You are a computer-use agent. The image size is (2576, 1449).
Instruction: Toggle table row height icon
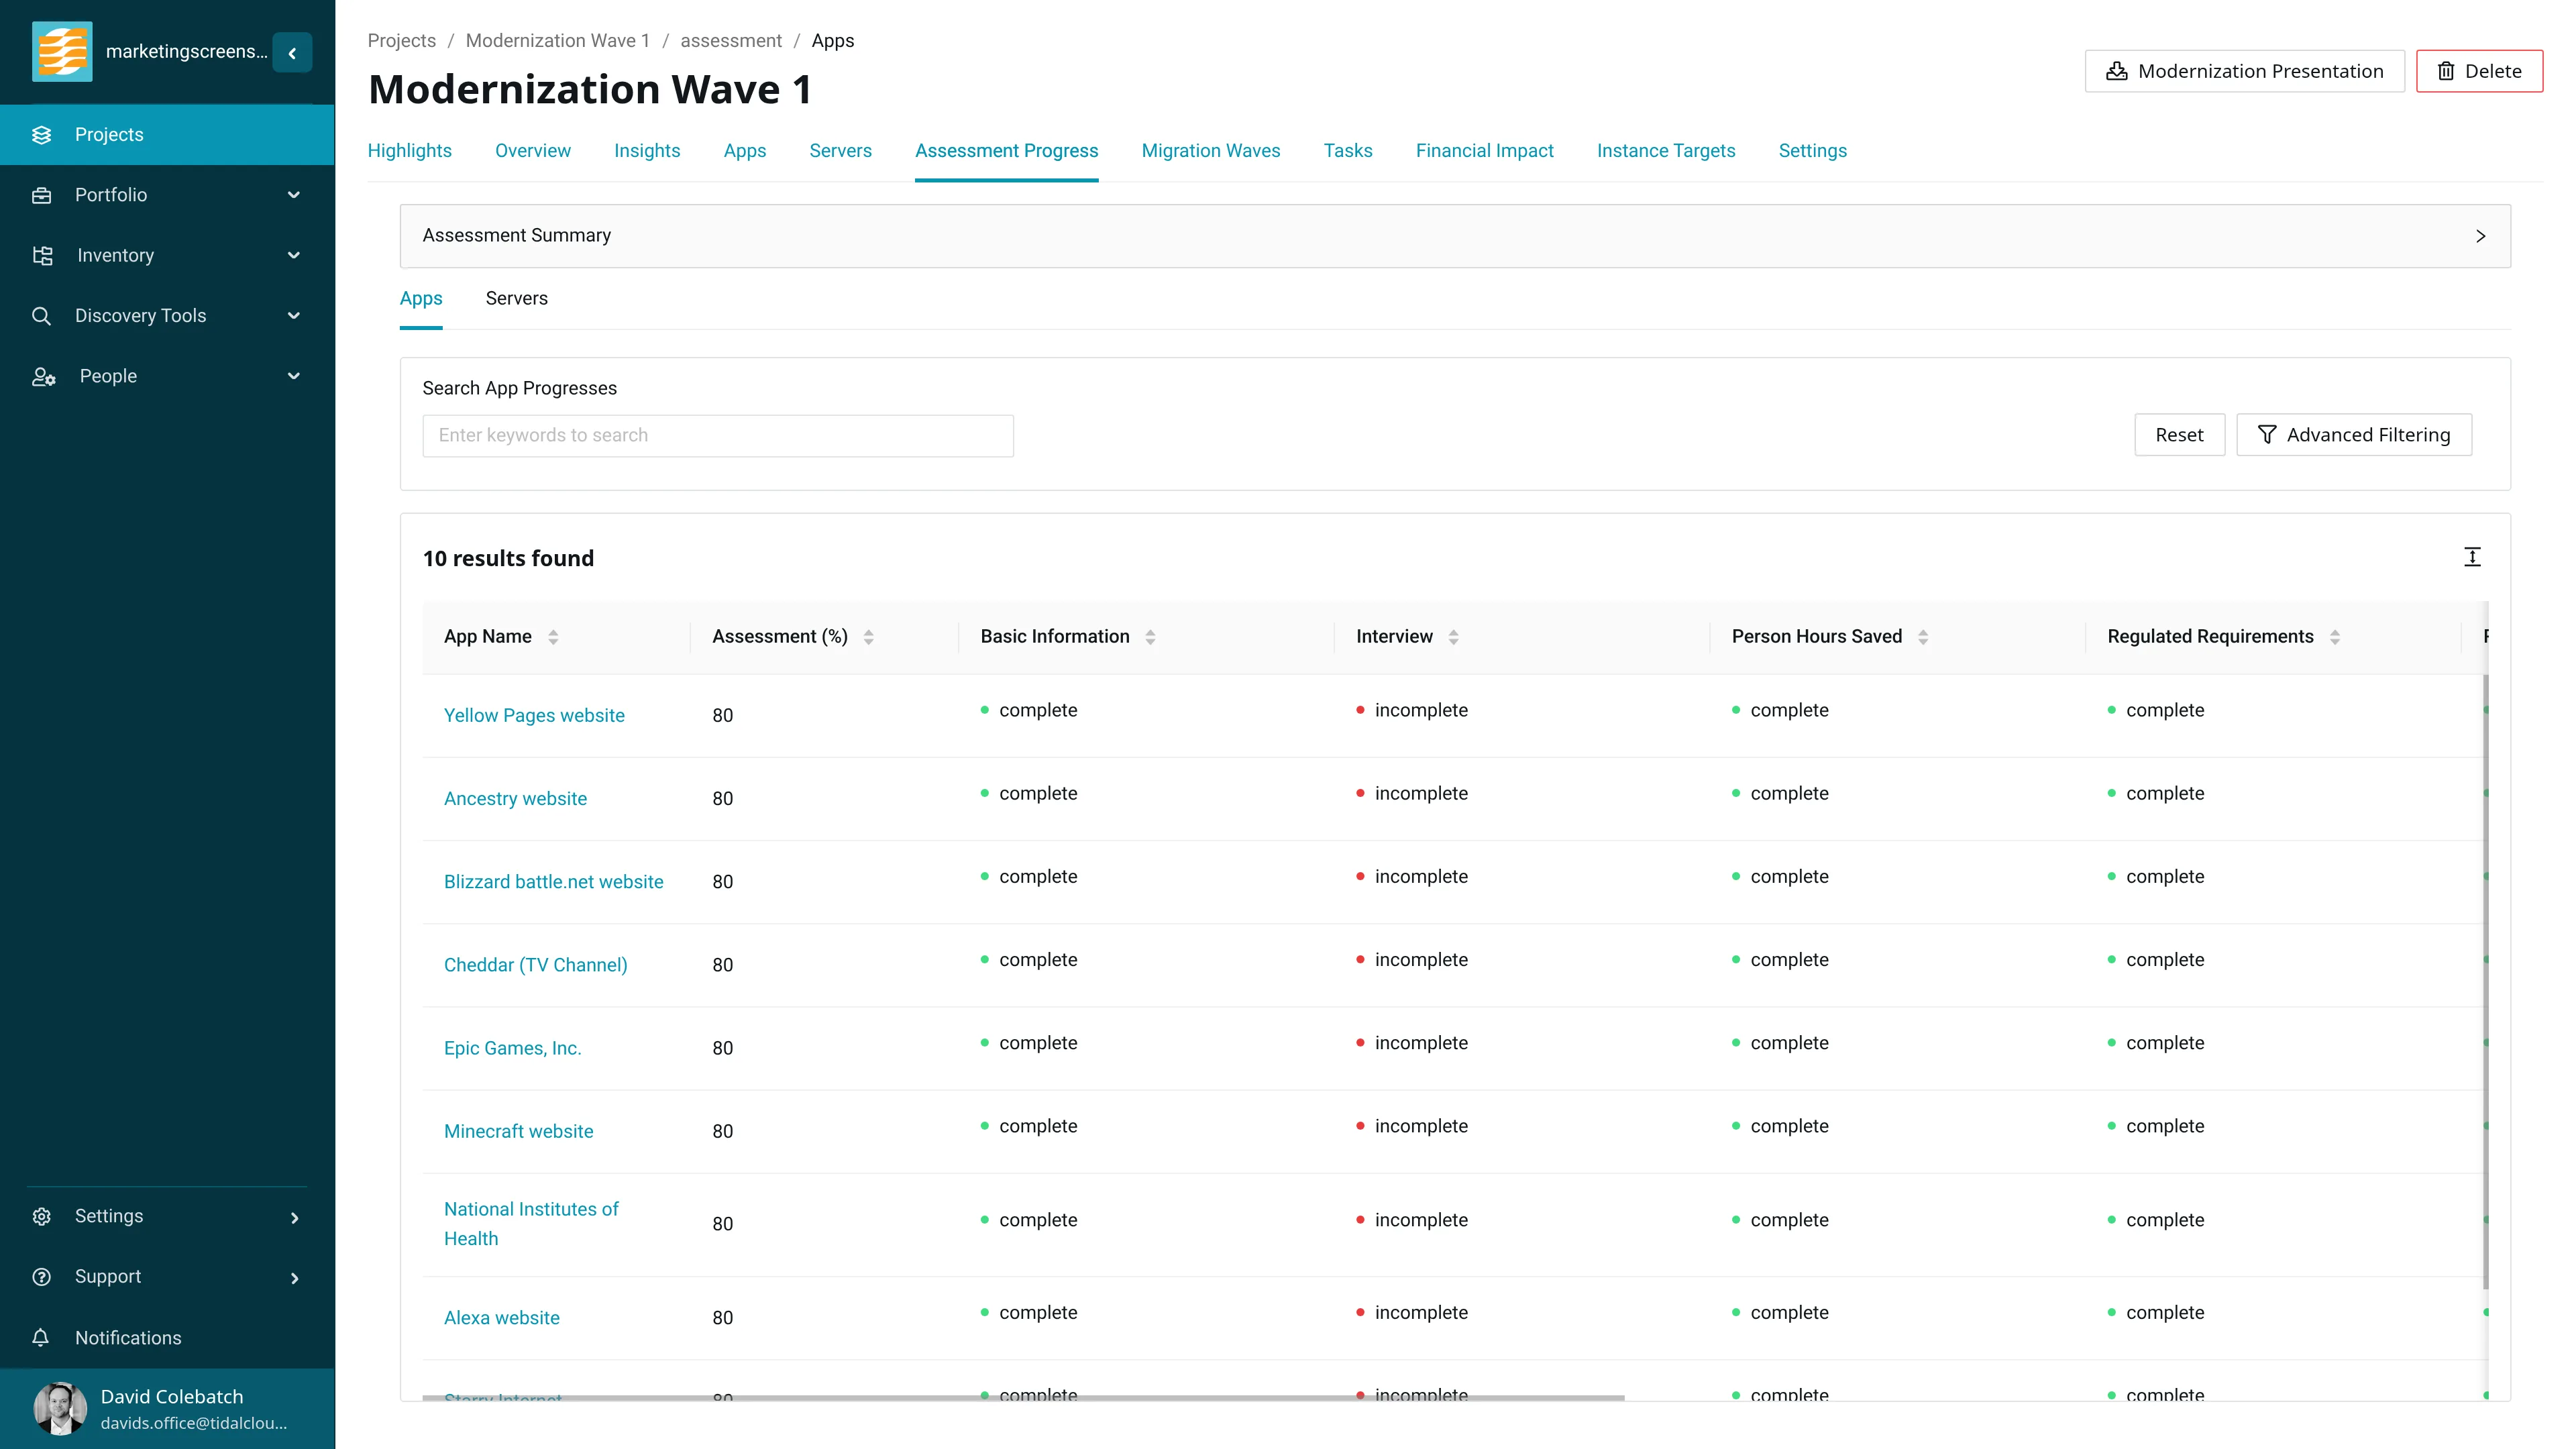pos(2472,557)
